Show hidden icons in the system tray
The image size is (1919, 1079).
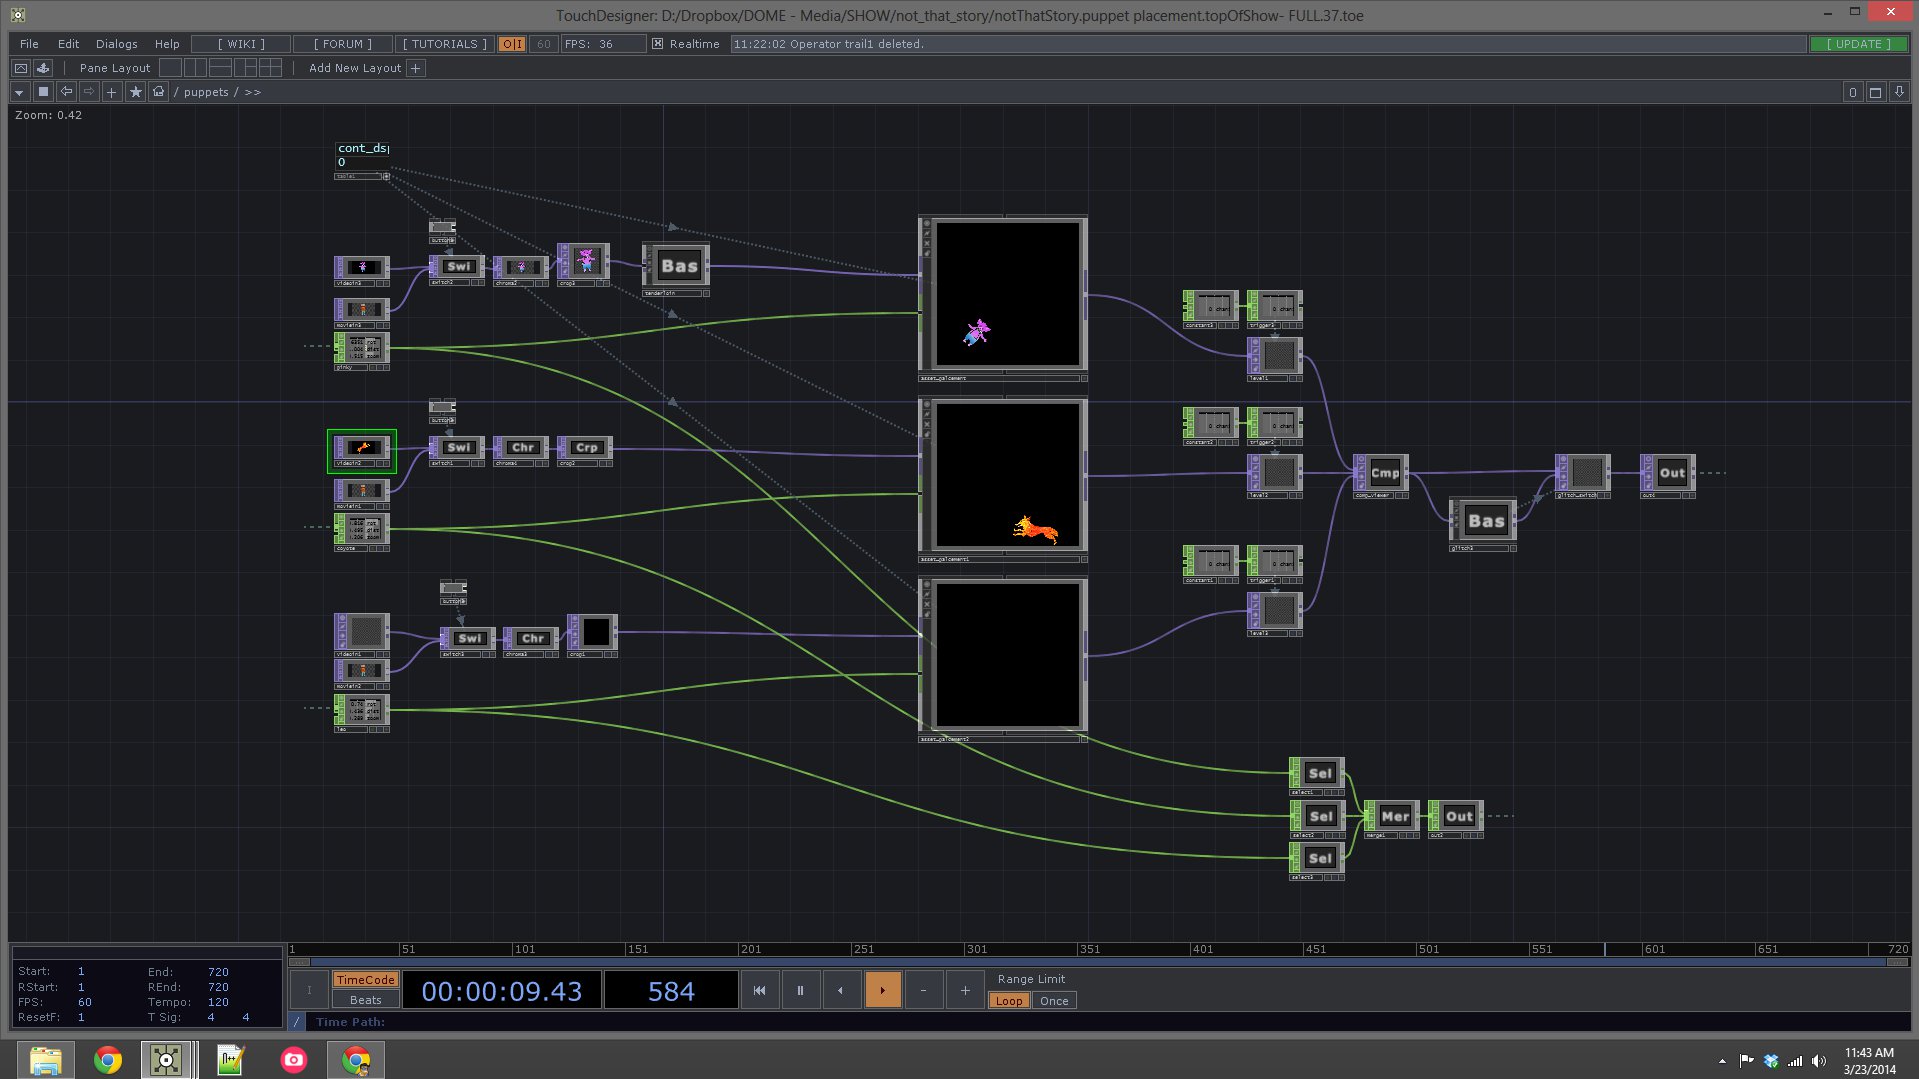click(1722, 1061)
